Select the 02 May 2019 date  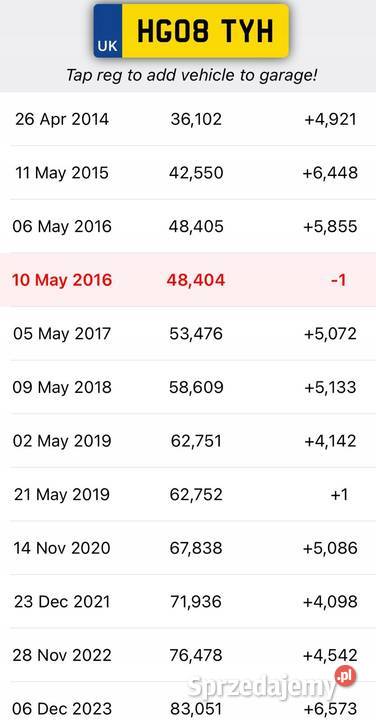click(62, 441)
